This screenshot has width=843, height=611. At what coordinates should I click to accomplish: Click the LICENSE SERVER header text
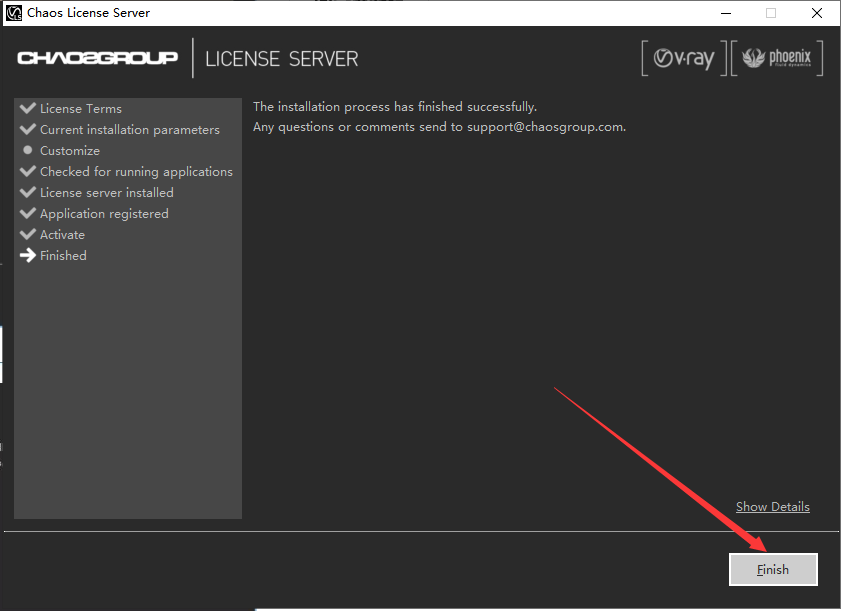tap(281, 58)
